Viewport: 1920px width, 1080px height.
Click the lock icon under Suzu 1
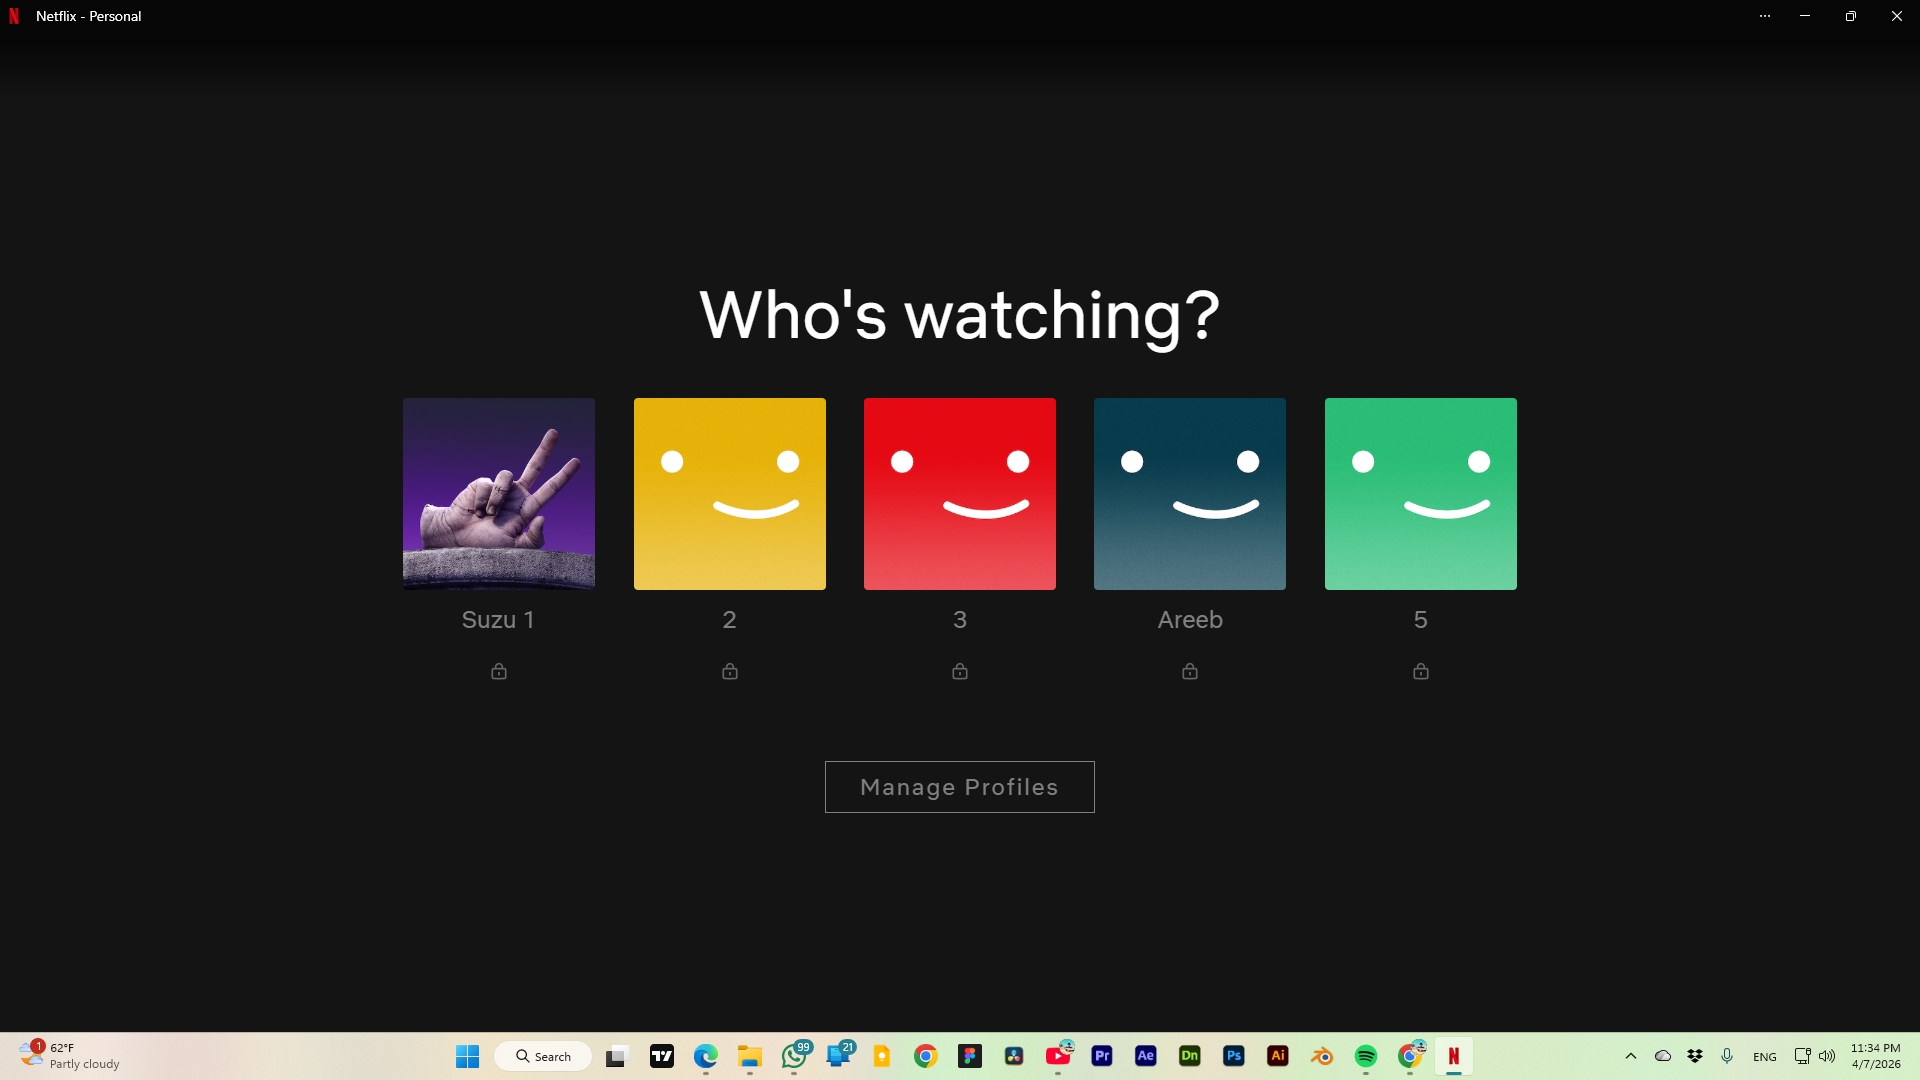[498, 671]
